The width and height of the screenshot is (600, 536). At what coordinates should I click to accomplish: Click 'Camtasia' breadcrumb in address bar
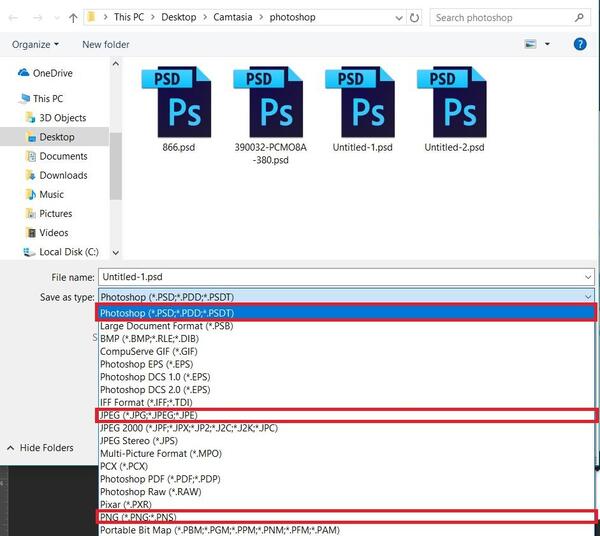[x=233, y=17]
